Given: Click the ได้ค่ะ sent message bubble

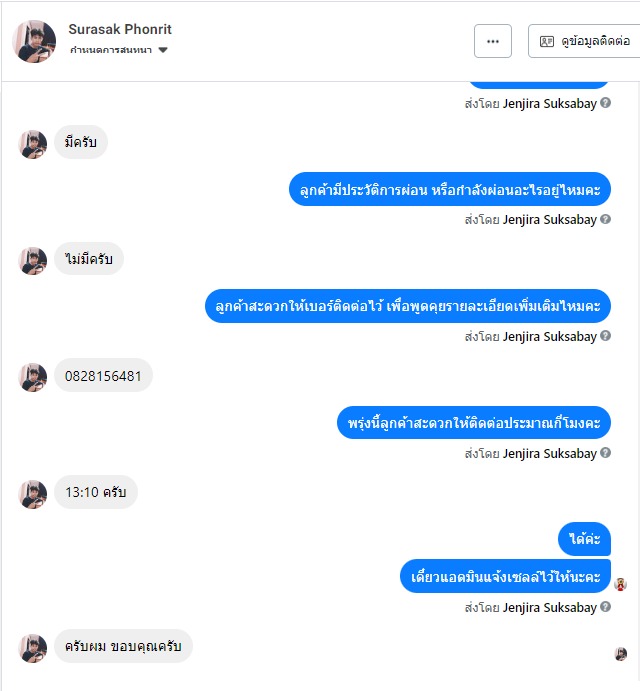Looking at the screenshot, I should pyautogui.click(x=584, y=539).
